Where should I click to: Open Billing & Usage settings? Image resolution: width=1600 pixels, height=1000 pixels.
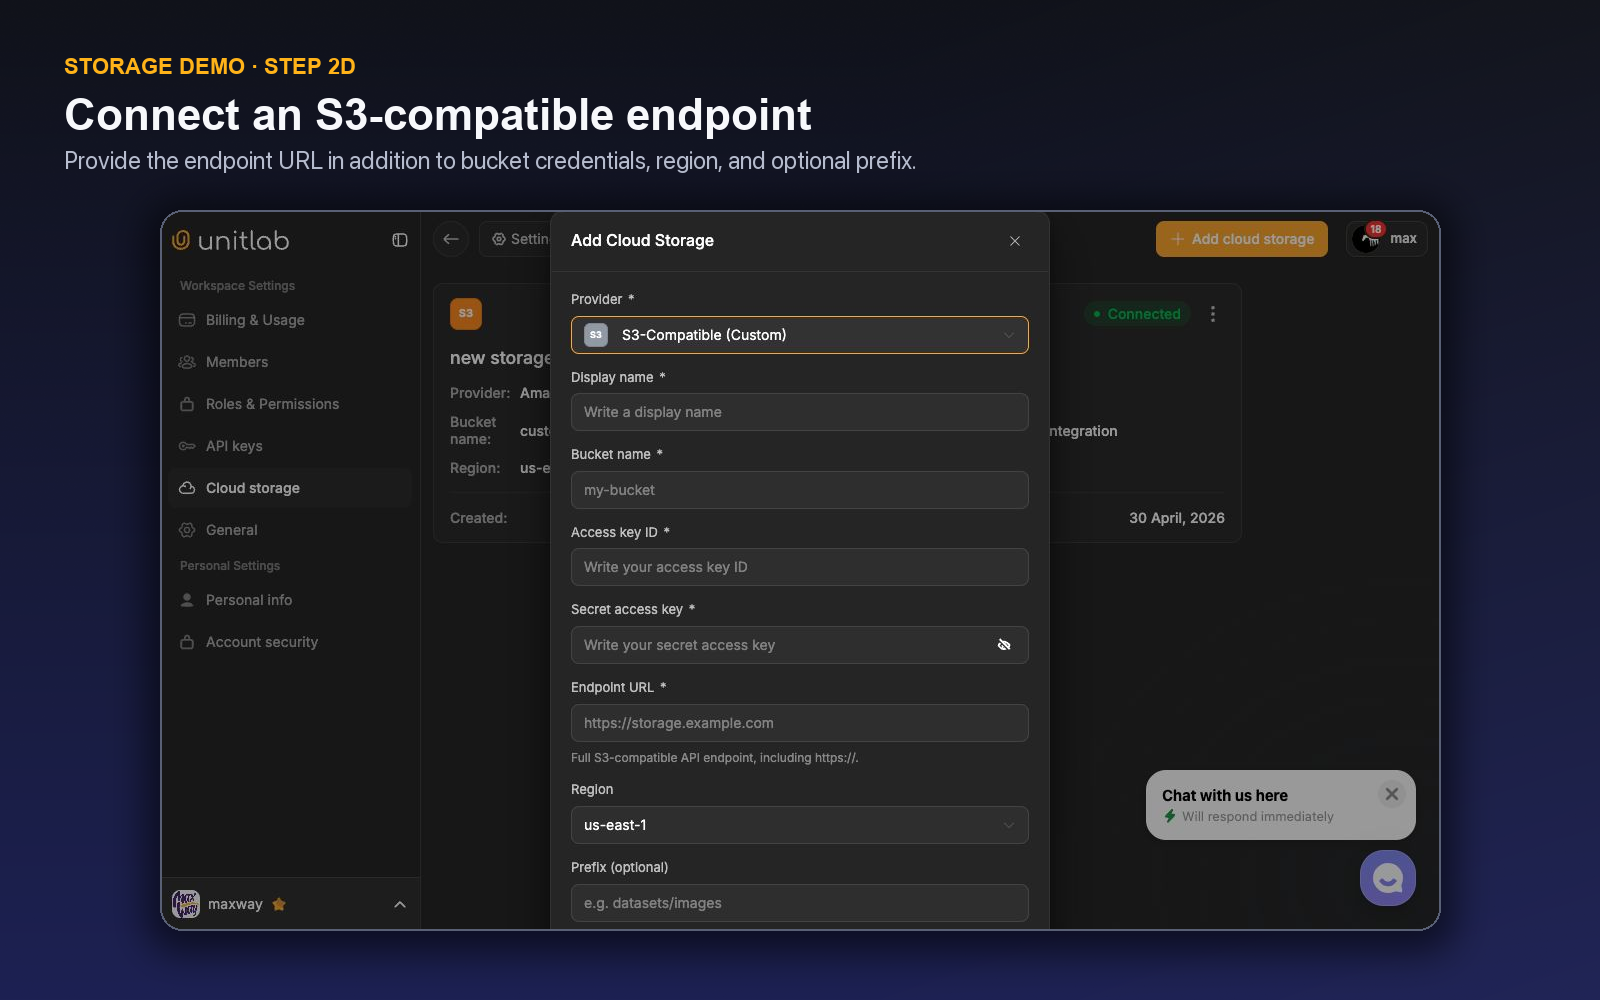(x=290, y=320)
